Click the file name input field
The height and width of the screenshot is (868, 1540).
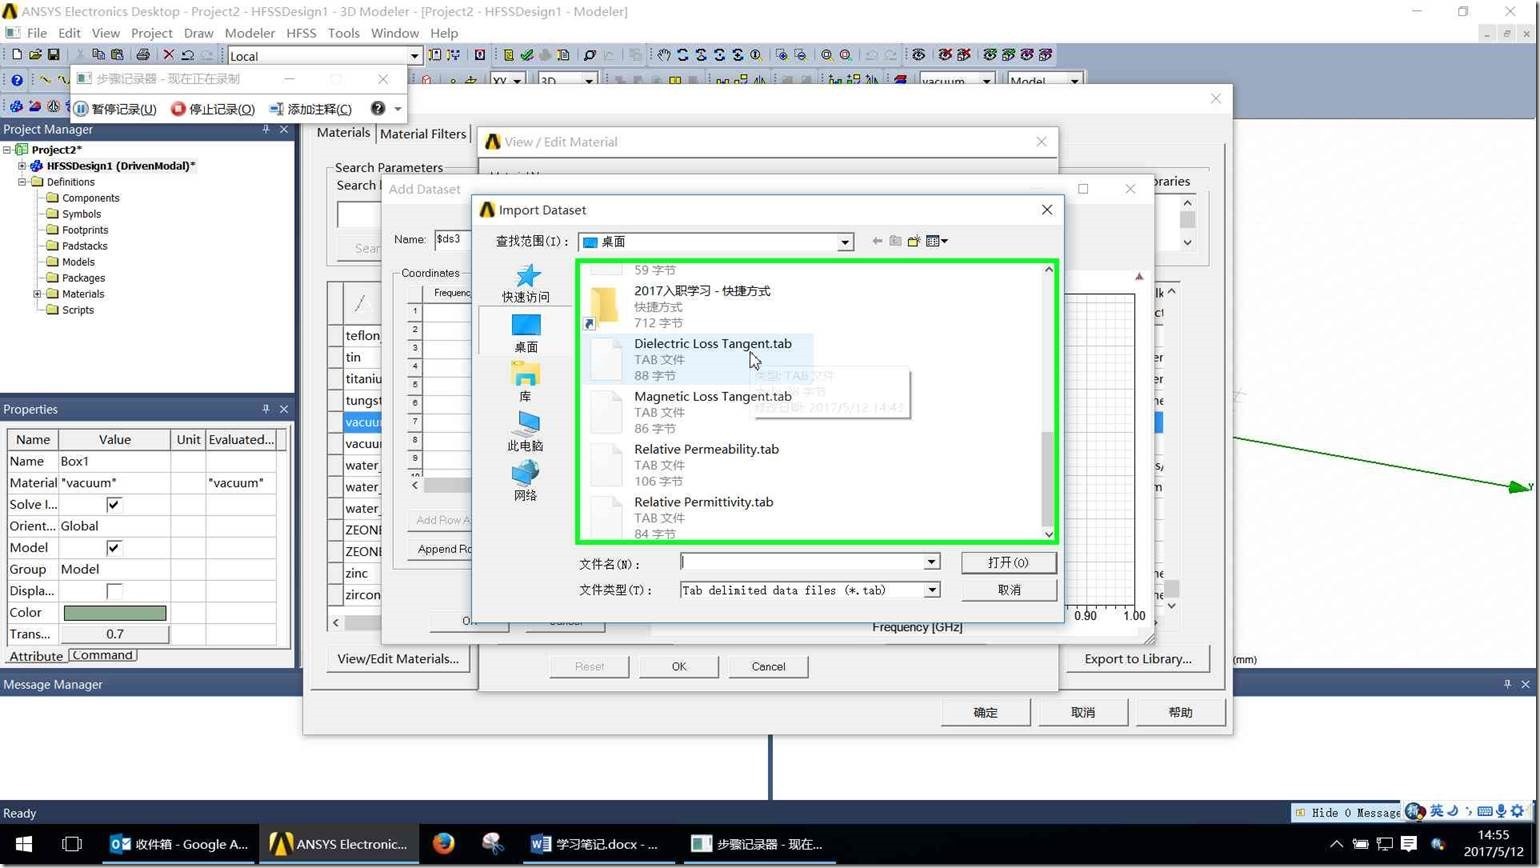click(x=802, y=562)
